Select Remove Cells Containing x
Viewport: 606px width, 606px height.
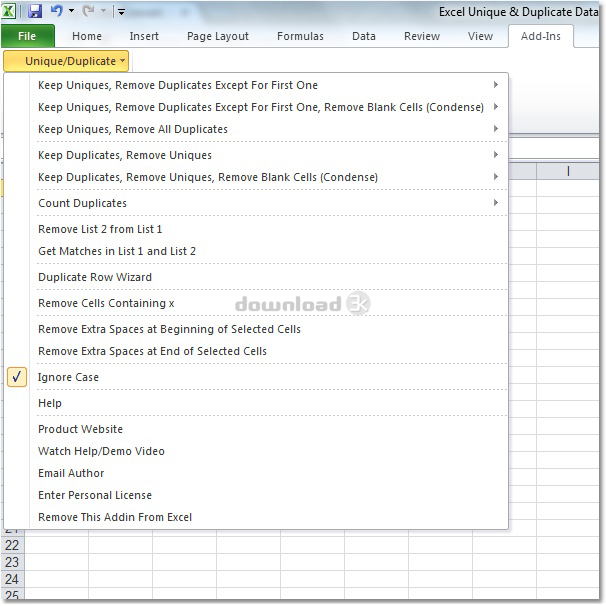tap(106, 303)
